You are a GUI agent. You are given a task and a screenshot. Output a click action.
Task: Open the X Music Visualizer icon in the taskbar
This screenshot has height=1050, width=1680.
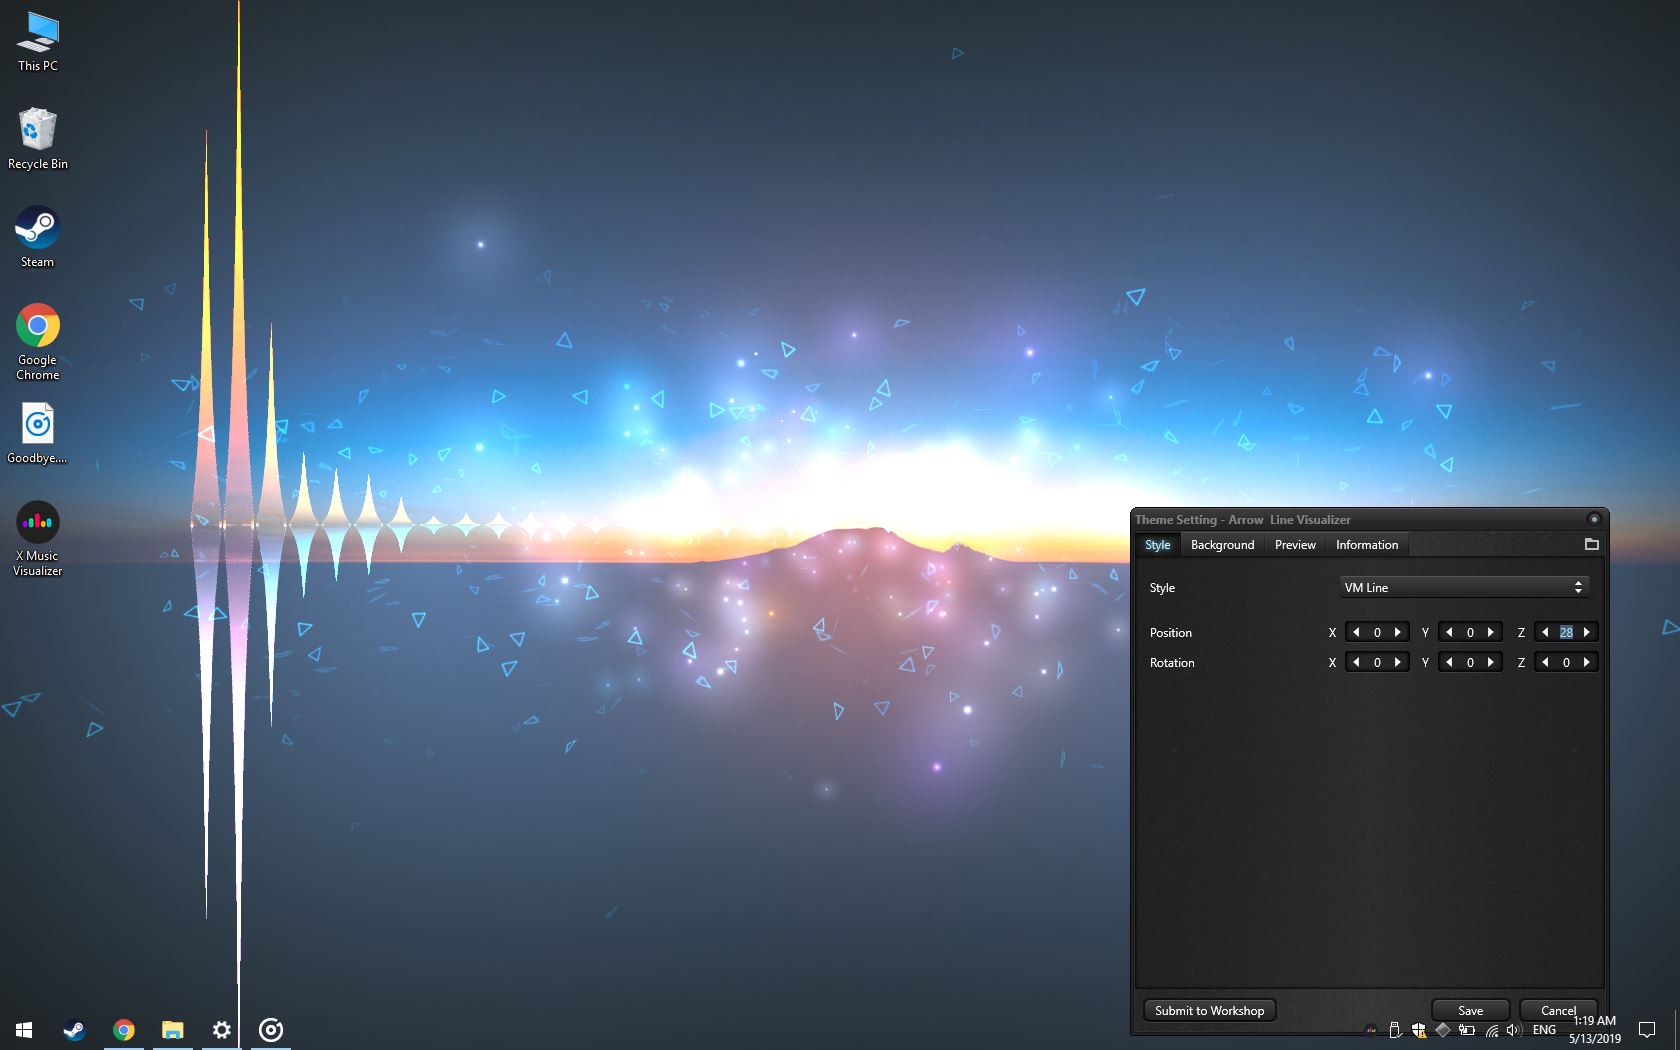tap(269, 1030)
